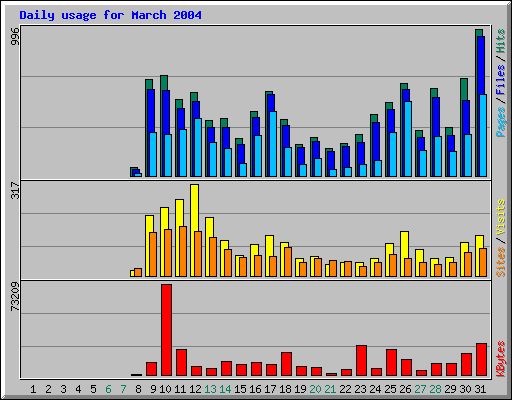Screen dimensions: 512x400
Task: Click weekend day 13 label
Action: (x=210, y=389)
